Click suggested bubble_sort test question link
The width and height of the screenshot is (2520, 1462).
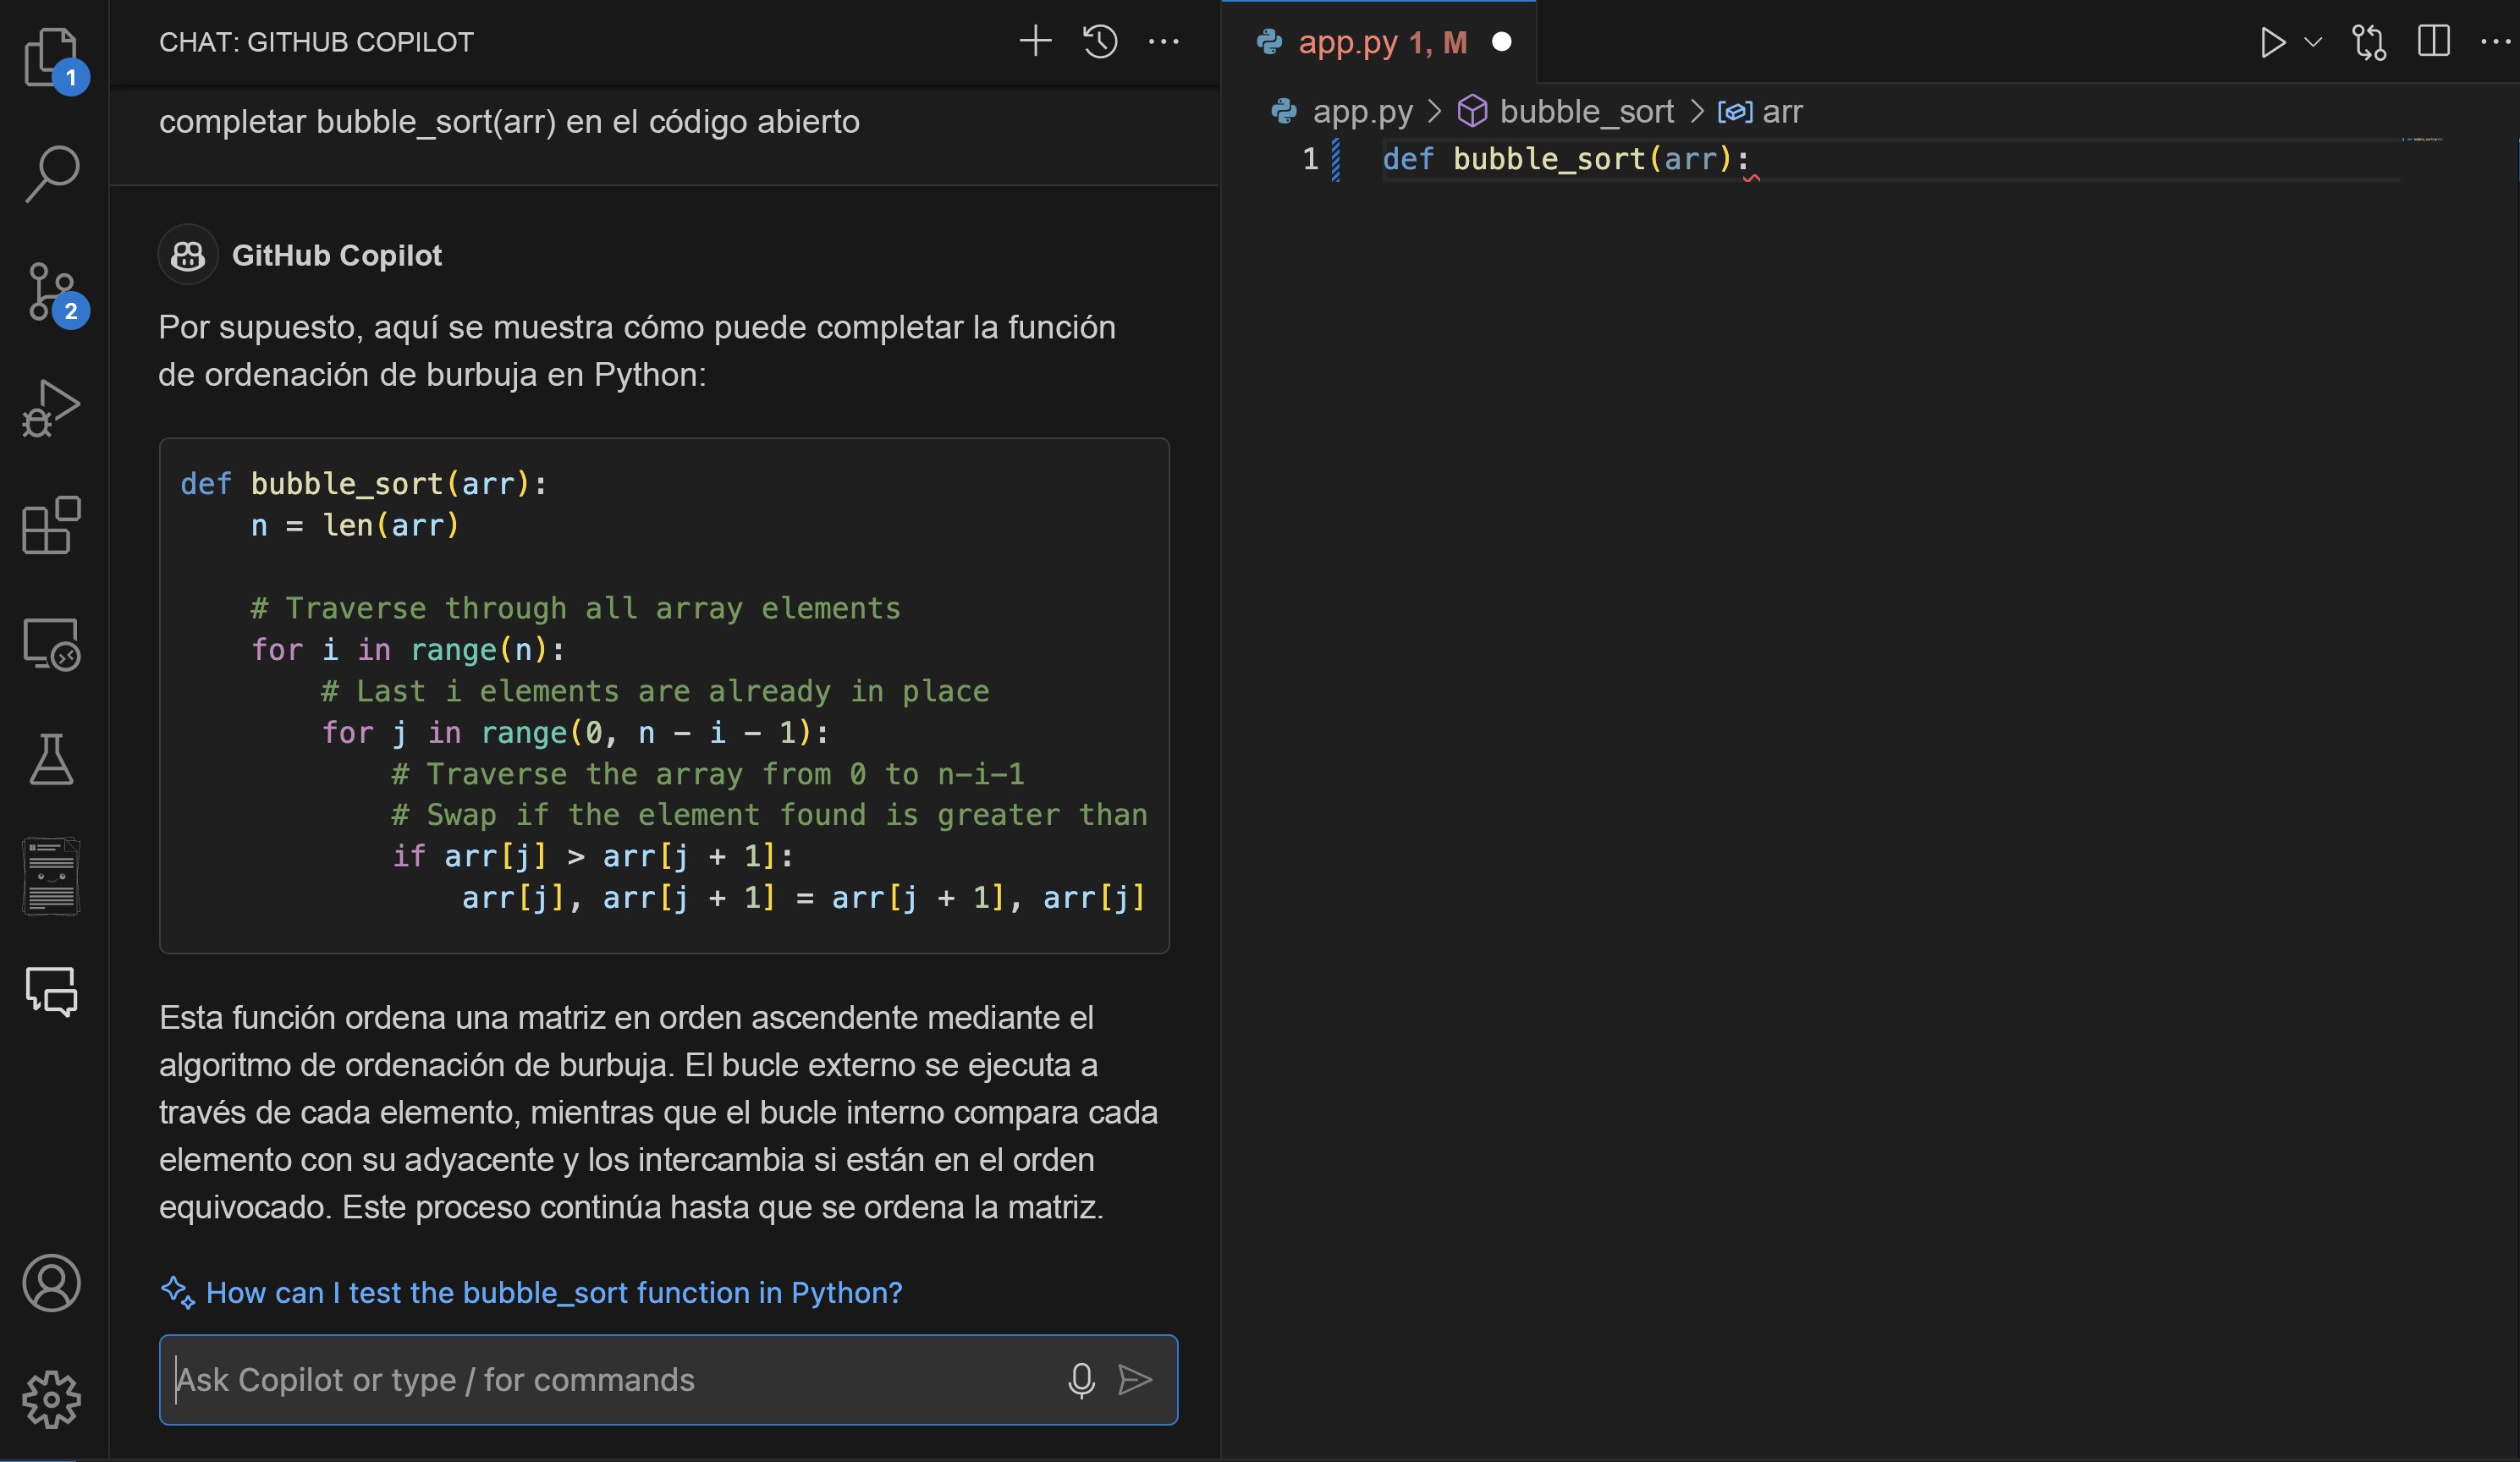click(553, 1292)
